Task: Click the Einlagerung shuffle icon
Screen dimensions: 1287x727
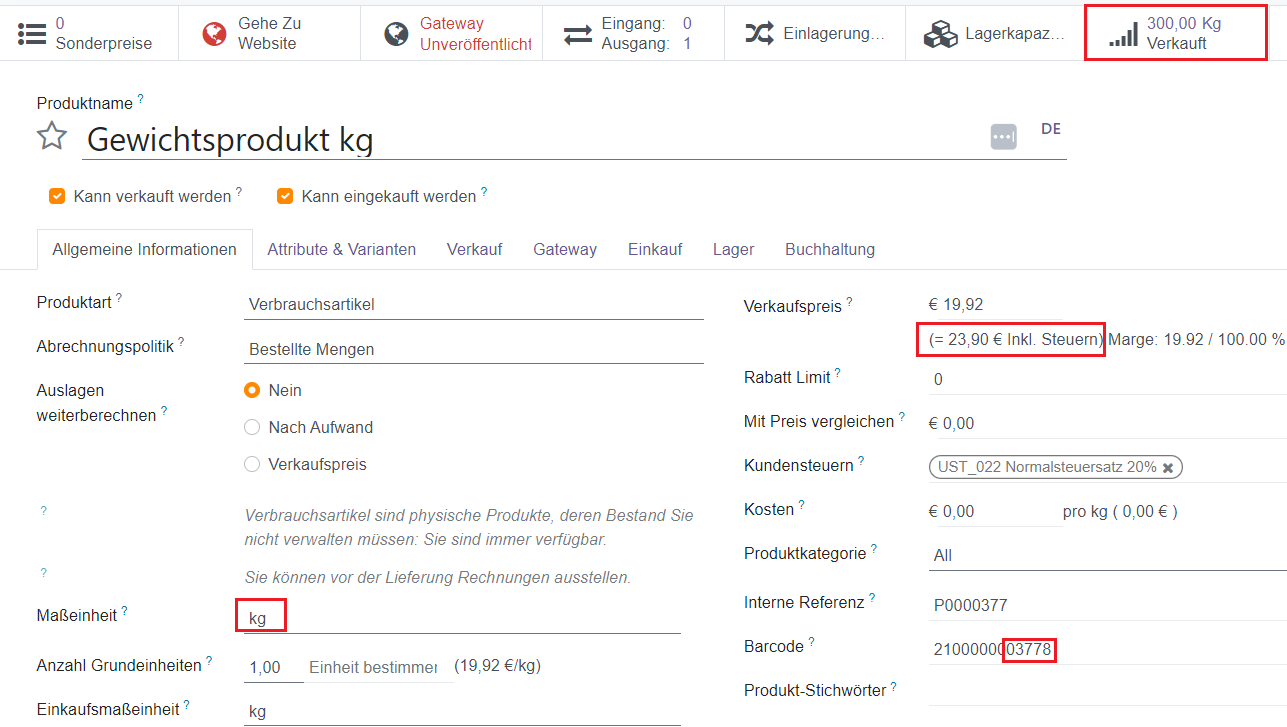Action: coord(759,33)
